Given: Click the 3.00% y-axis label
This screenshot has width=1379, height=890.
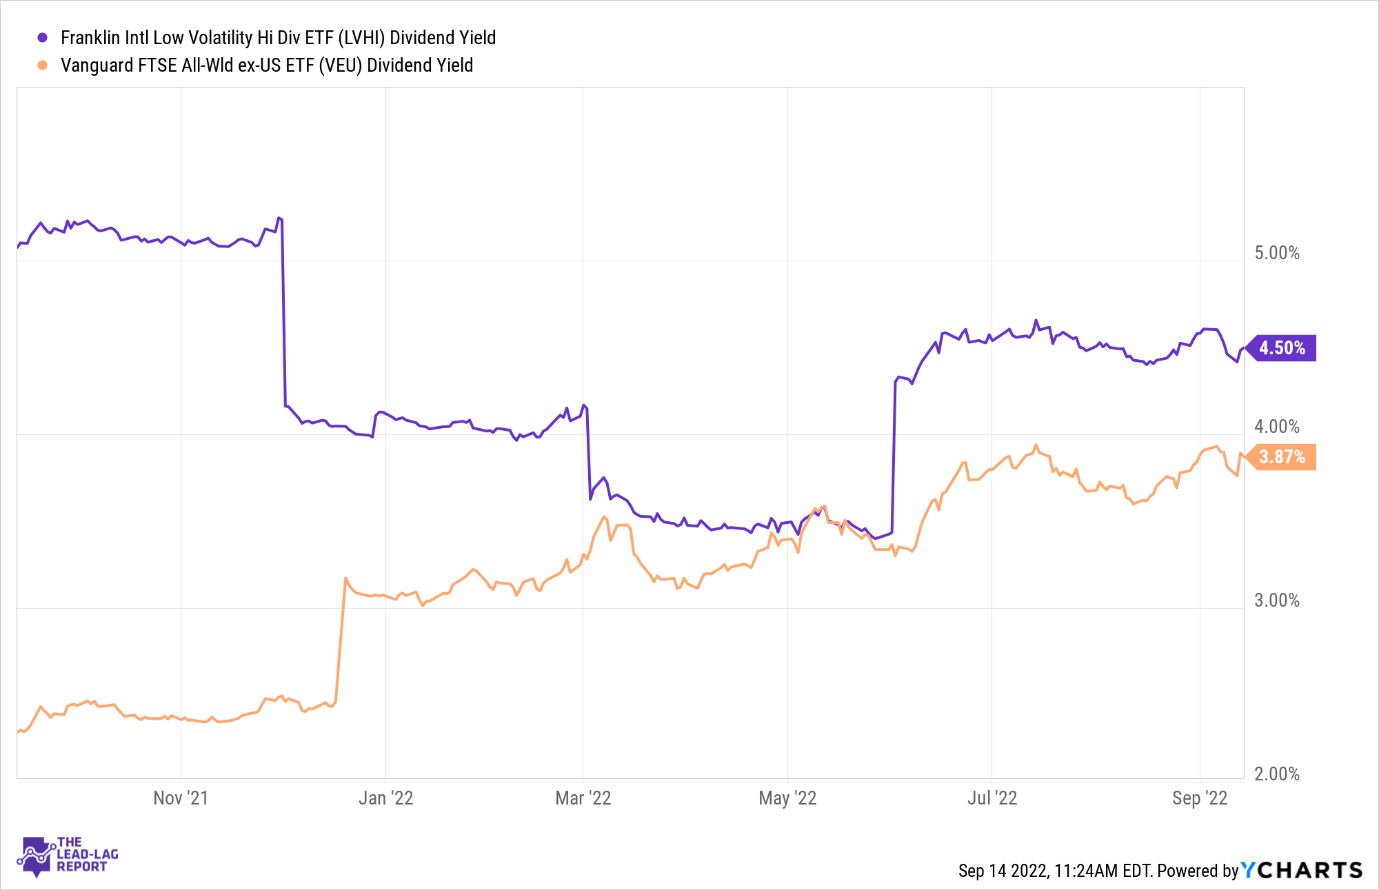Looking at the screenshot, I should pos(1277,601).
